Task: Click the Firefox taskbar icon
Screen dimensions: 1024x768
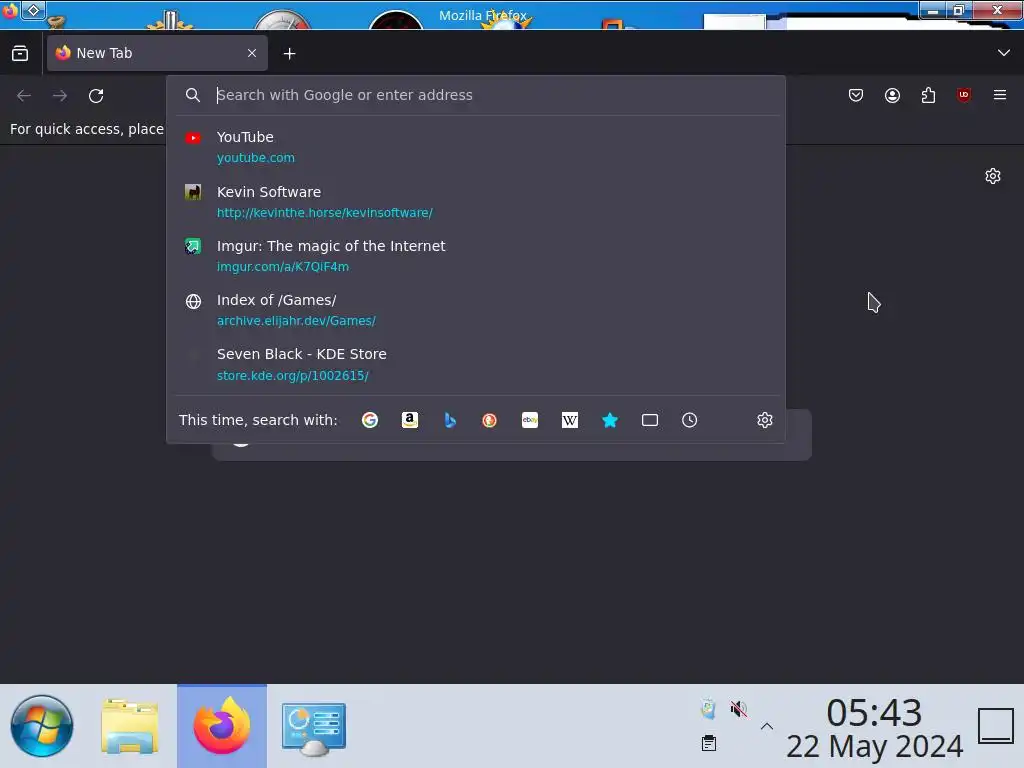Action: coord(222,726)
